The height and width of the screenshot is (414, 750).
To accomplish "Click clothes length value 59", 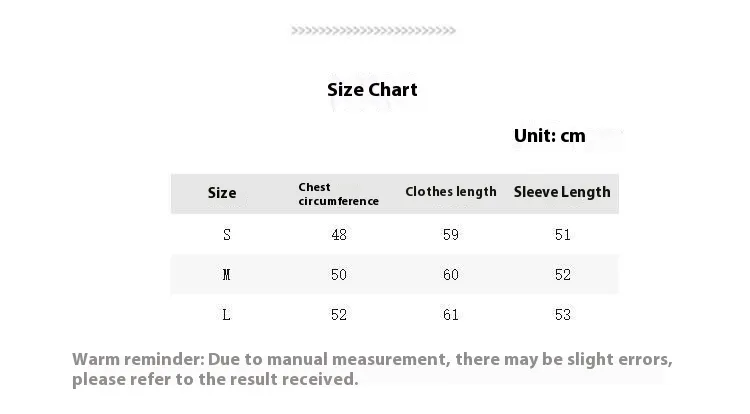I will point(451,235).
